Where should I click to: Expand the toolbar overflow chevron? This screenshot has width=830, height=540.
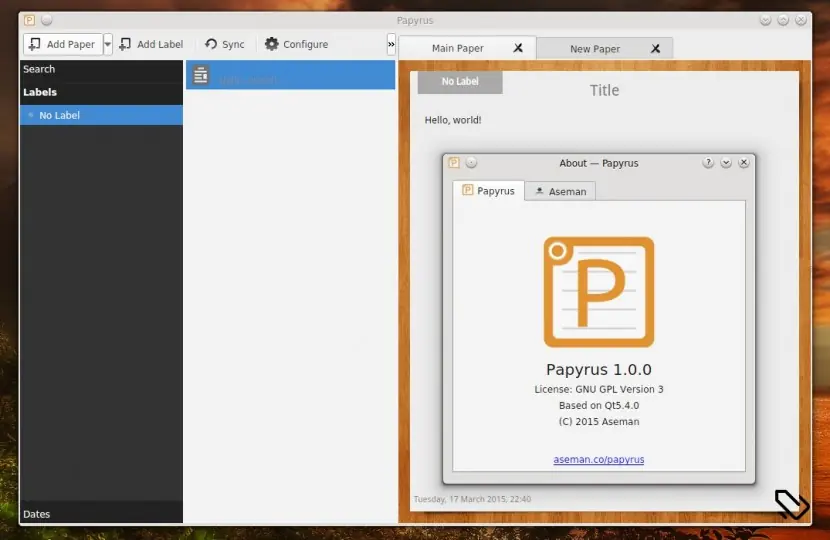(x=391, y=44)
